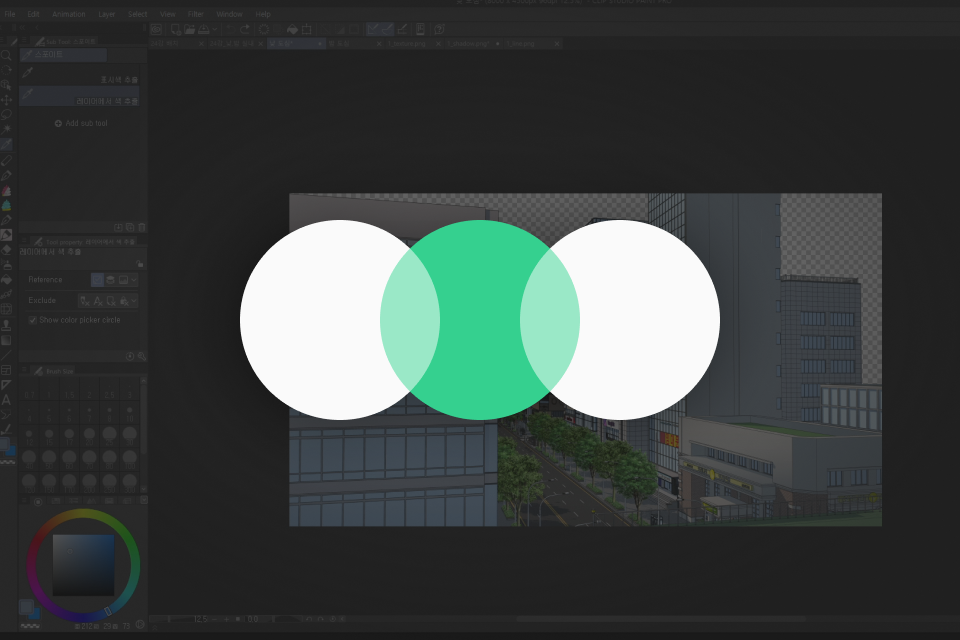
Task: Toggle Exclude locked layers option
Action: (124, 301)
